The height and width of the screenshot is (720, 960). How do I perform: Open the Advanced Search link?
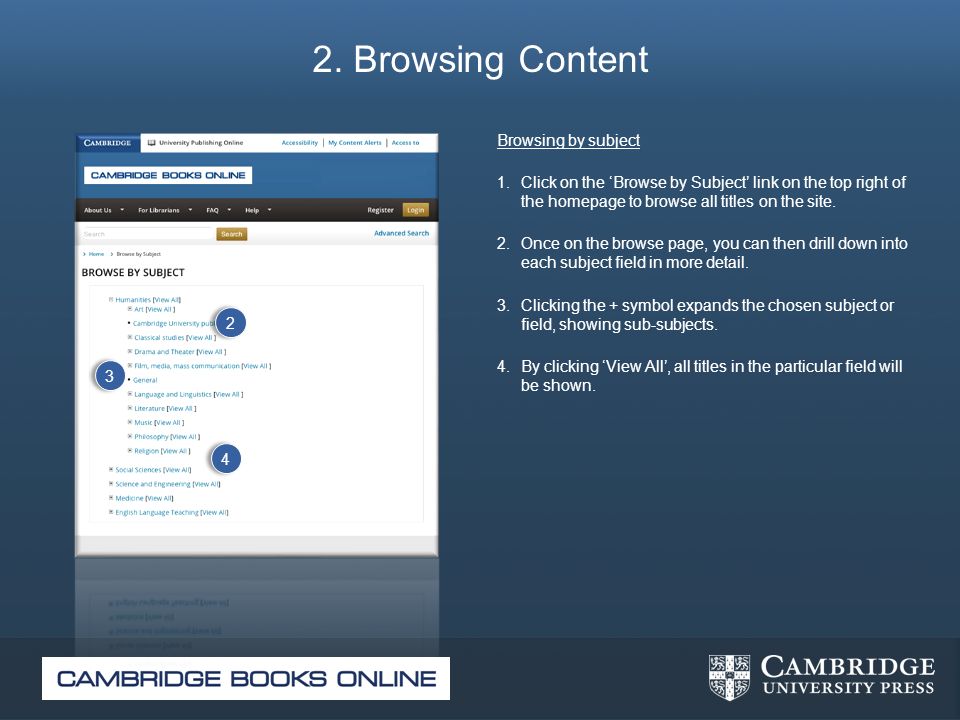pos(402,233)
